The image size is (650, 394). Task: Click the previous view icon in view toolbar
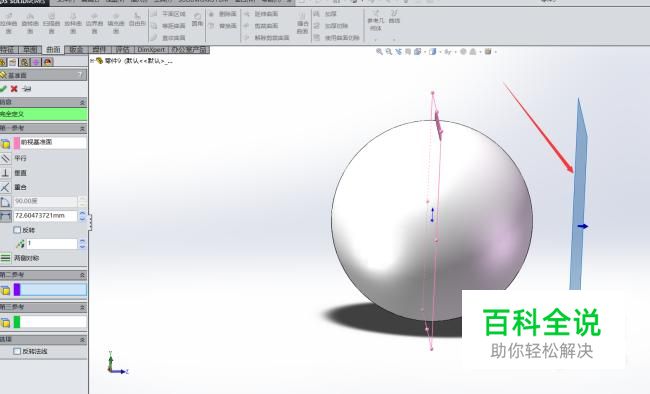(398, 51)
